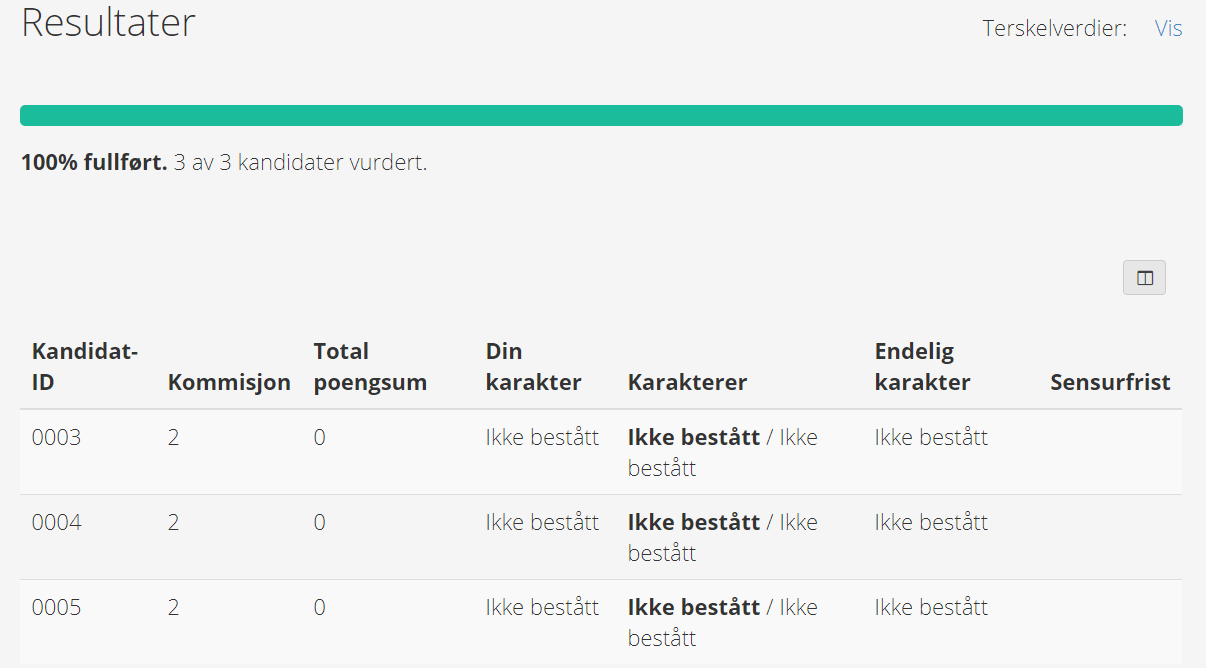Sort by Karakterer column header
Viewport: 1206px width, 668px height.
click(x=687, y=382)
